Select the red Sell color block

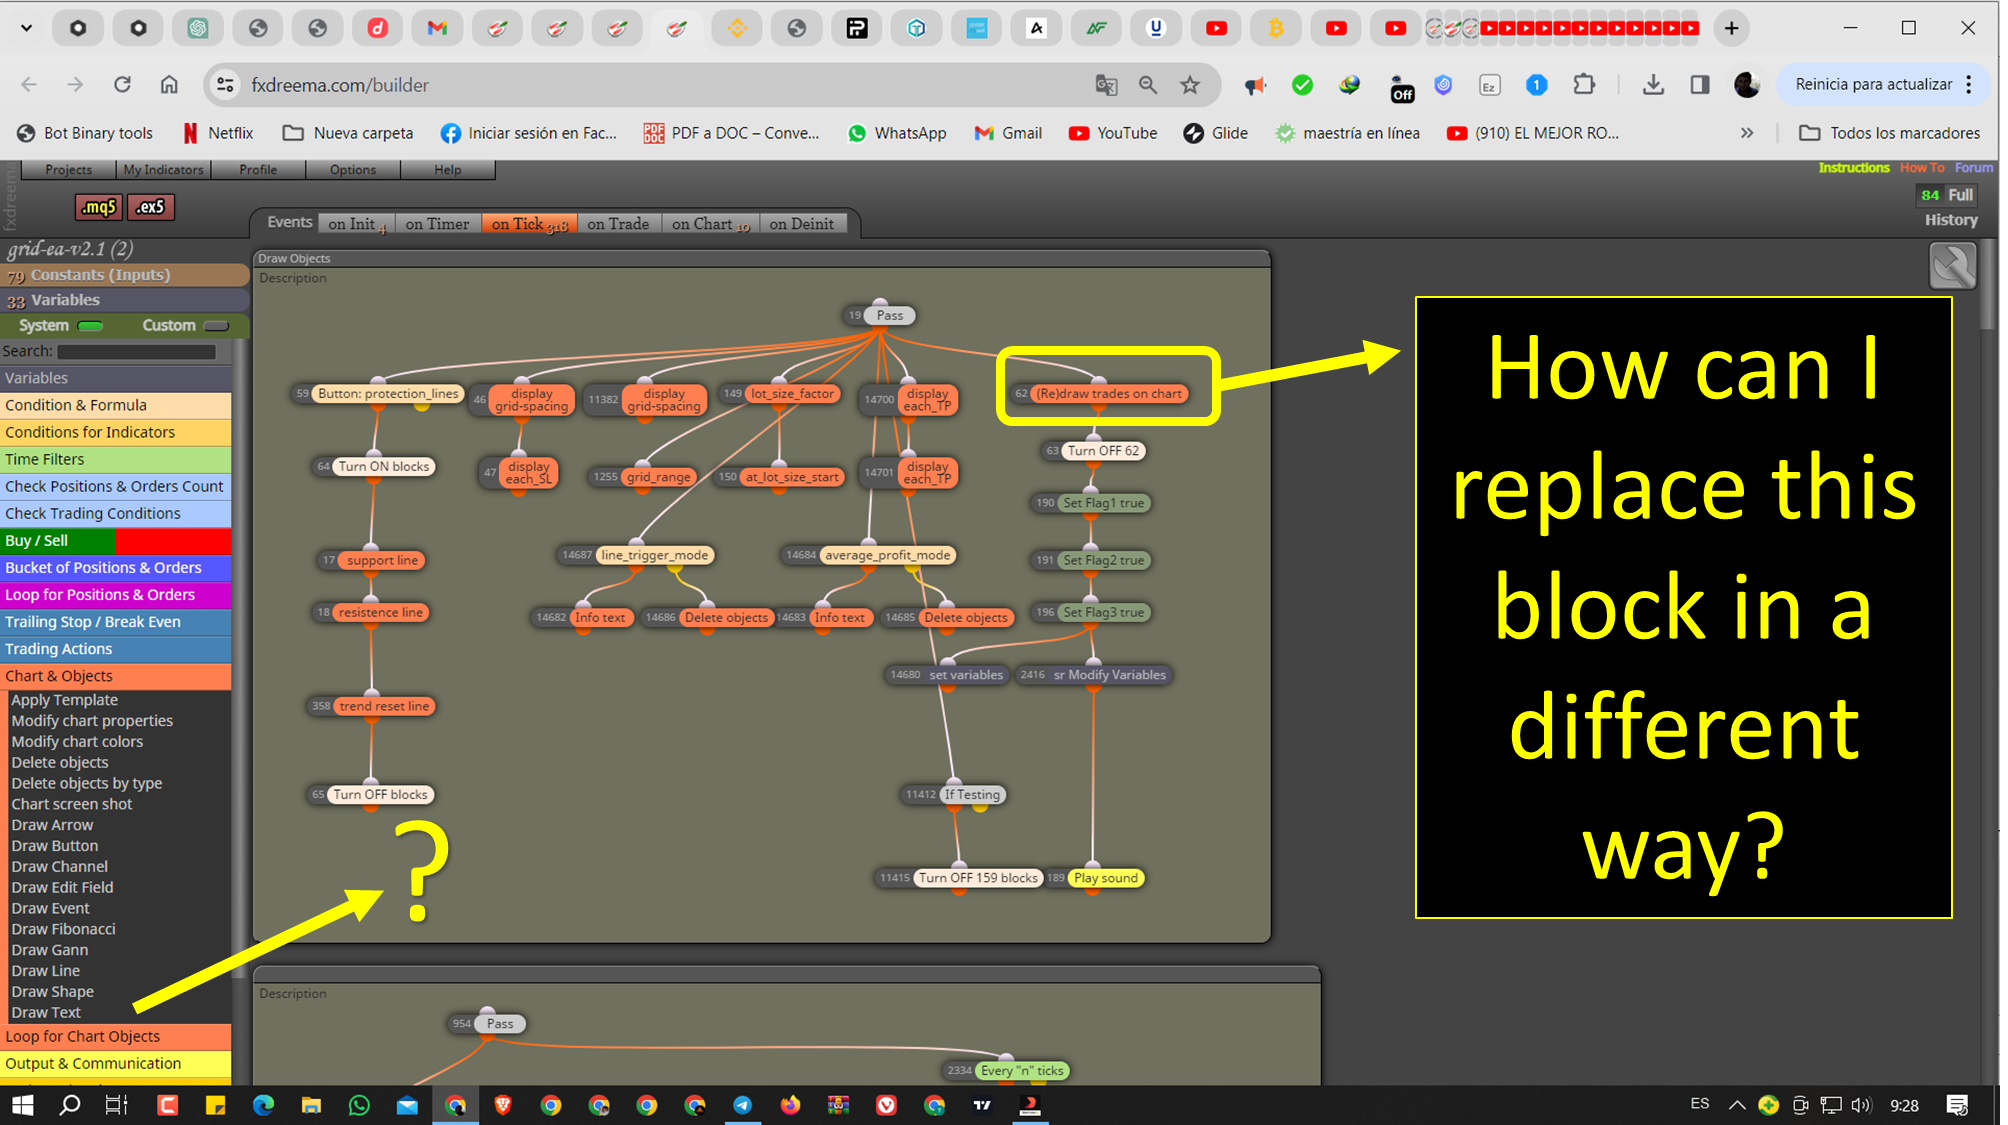pyautogui.click(x=173, y=541)
